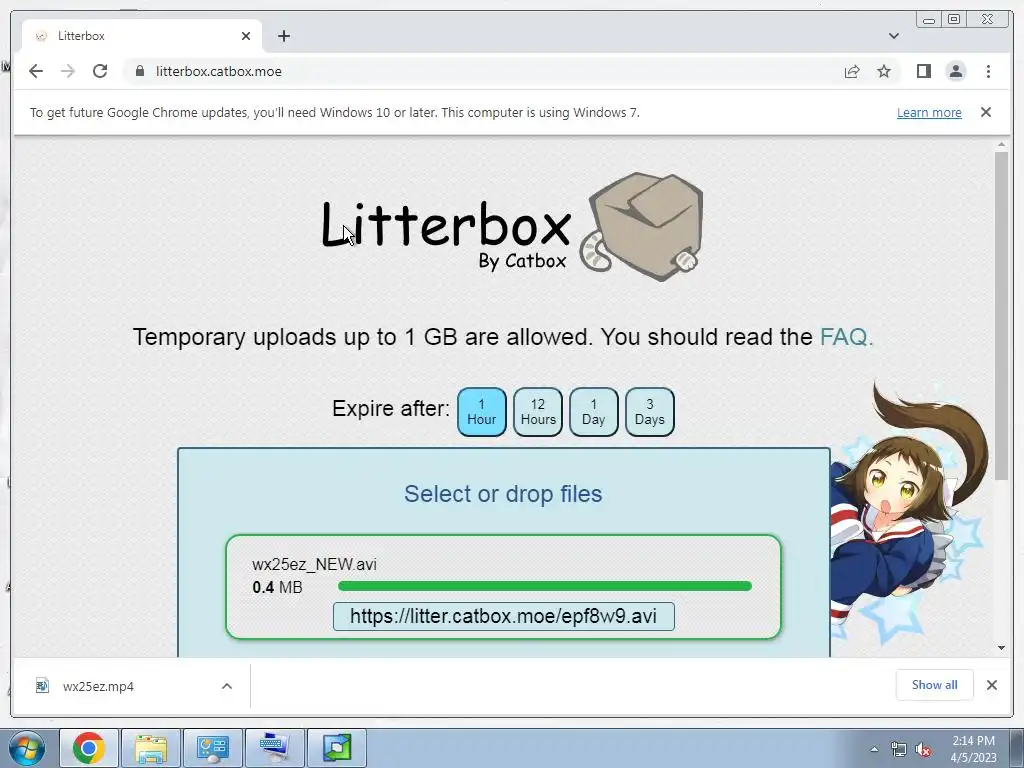Click the scrollbar up arrow

tap(1002, 144)
